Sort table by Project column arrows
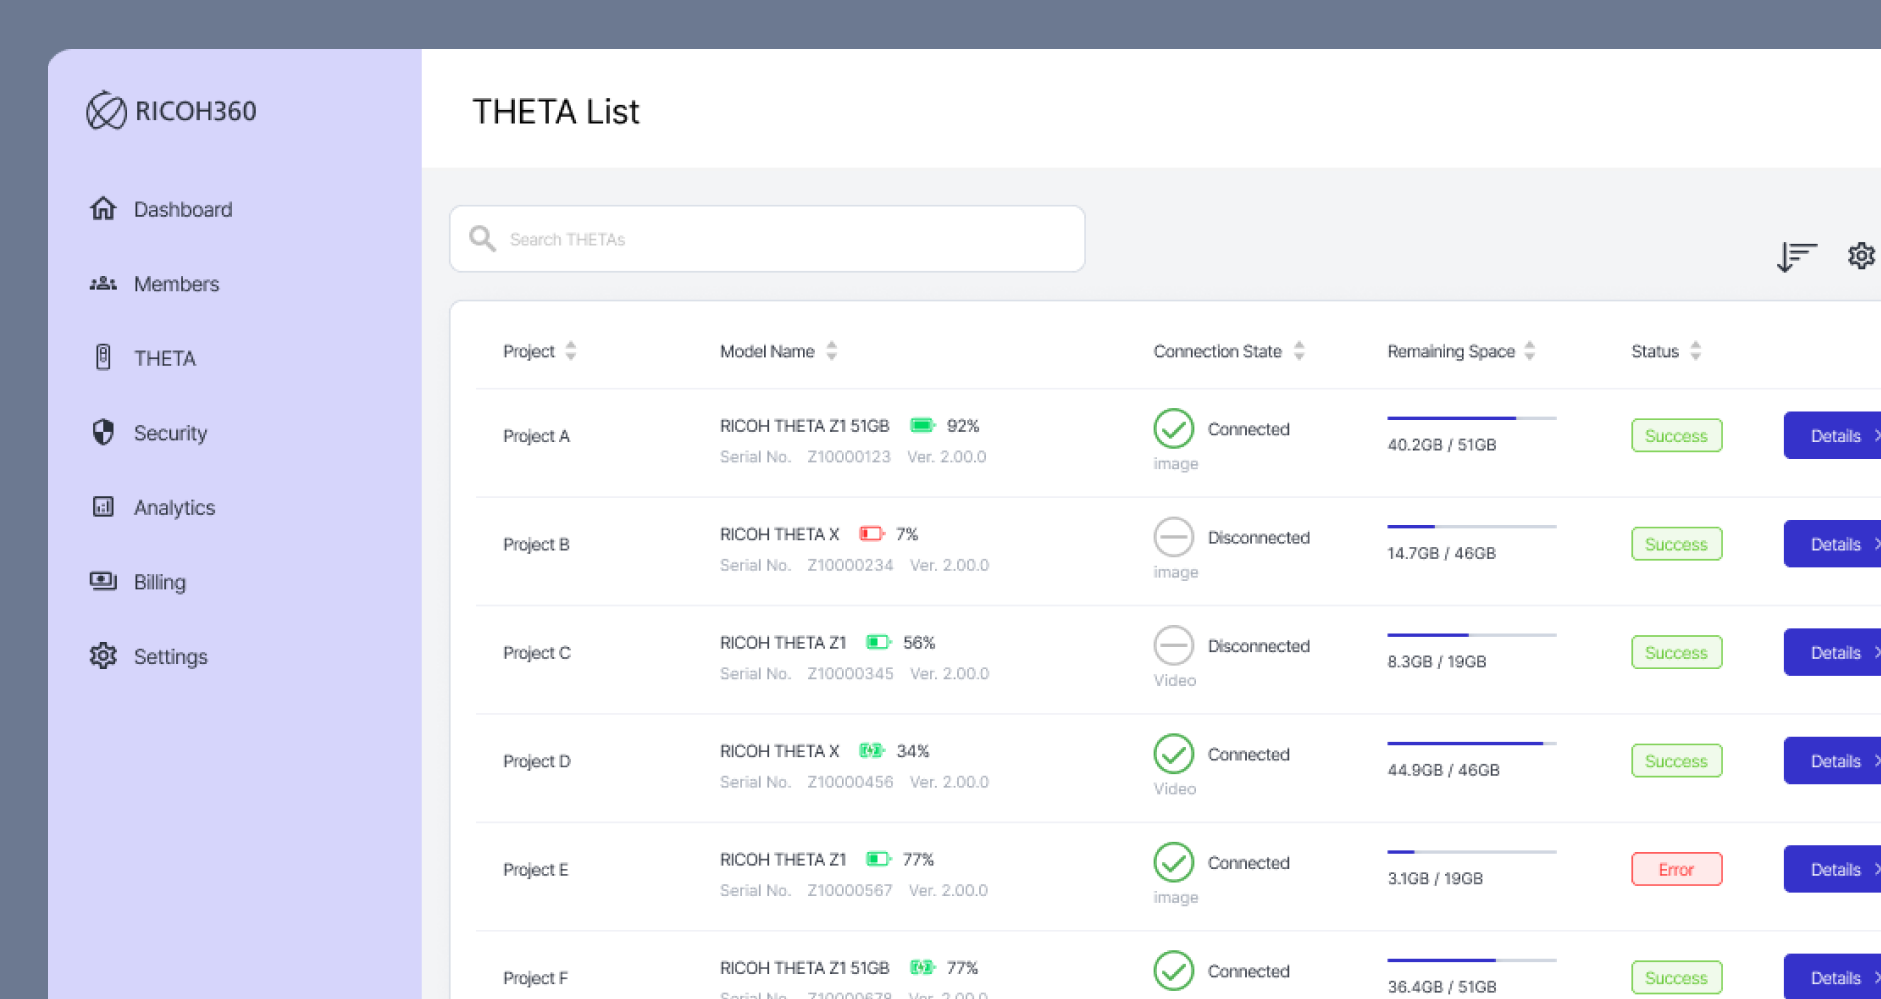 click(x=571, y=351)
